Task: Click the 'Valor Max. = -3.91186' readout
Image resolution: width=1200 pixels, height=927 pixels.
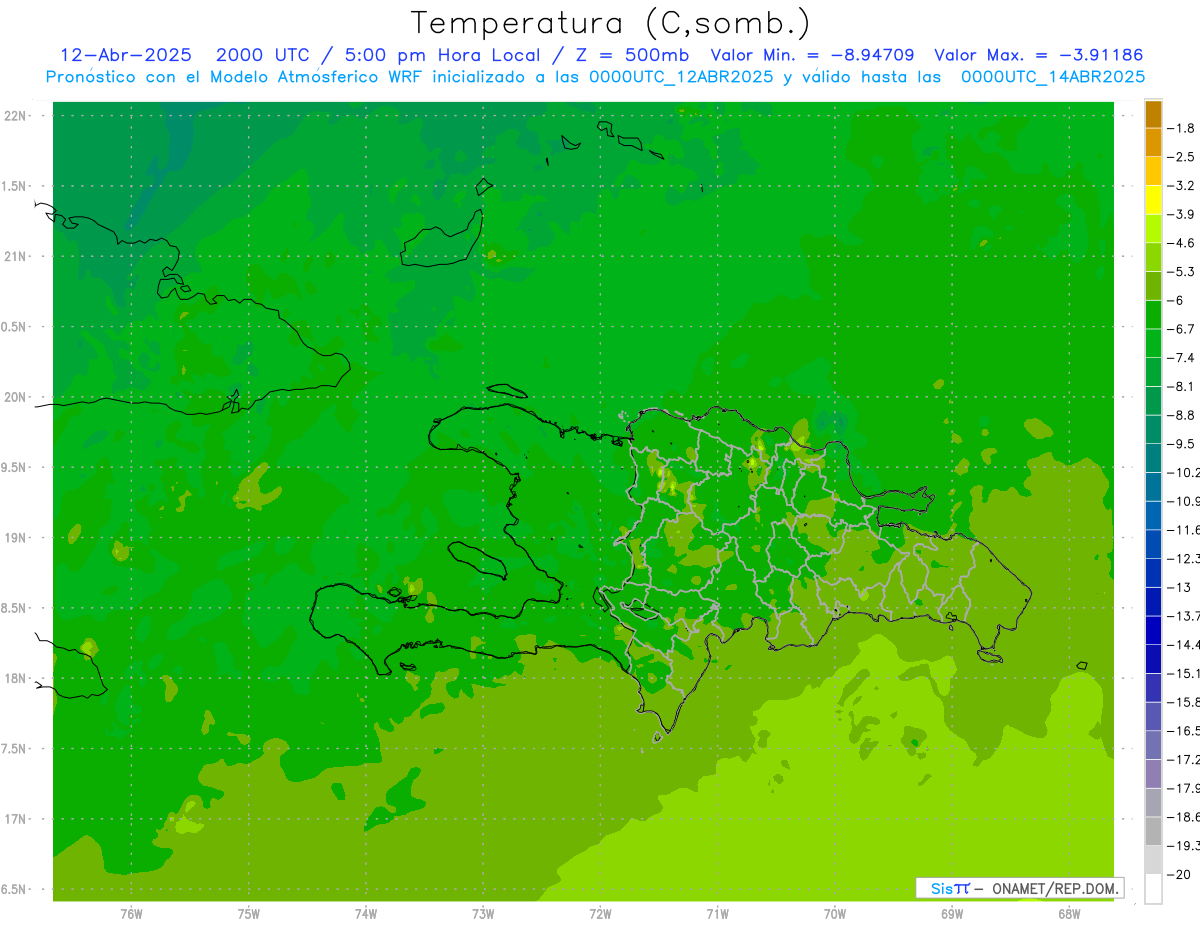Action: [1038, 55]
